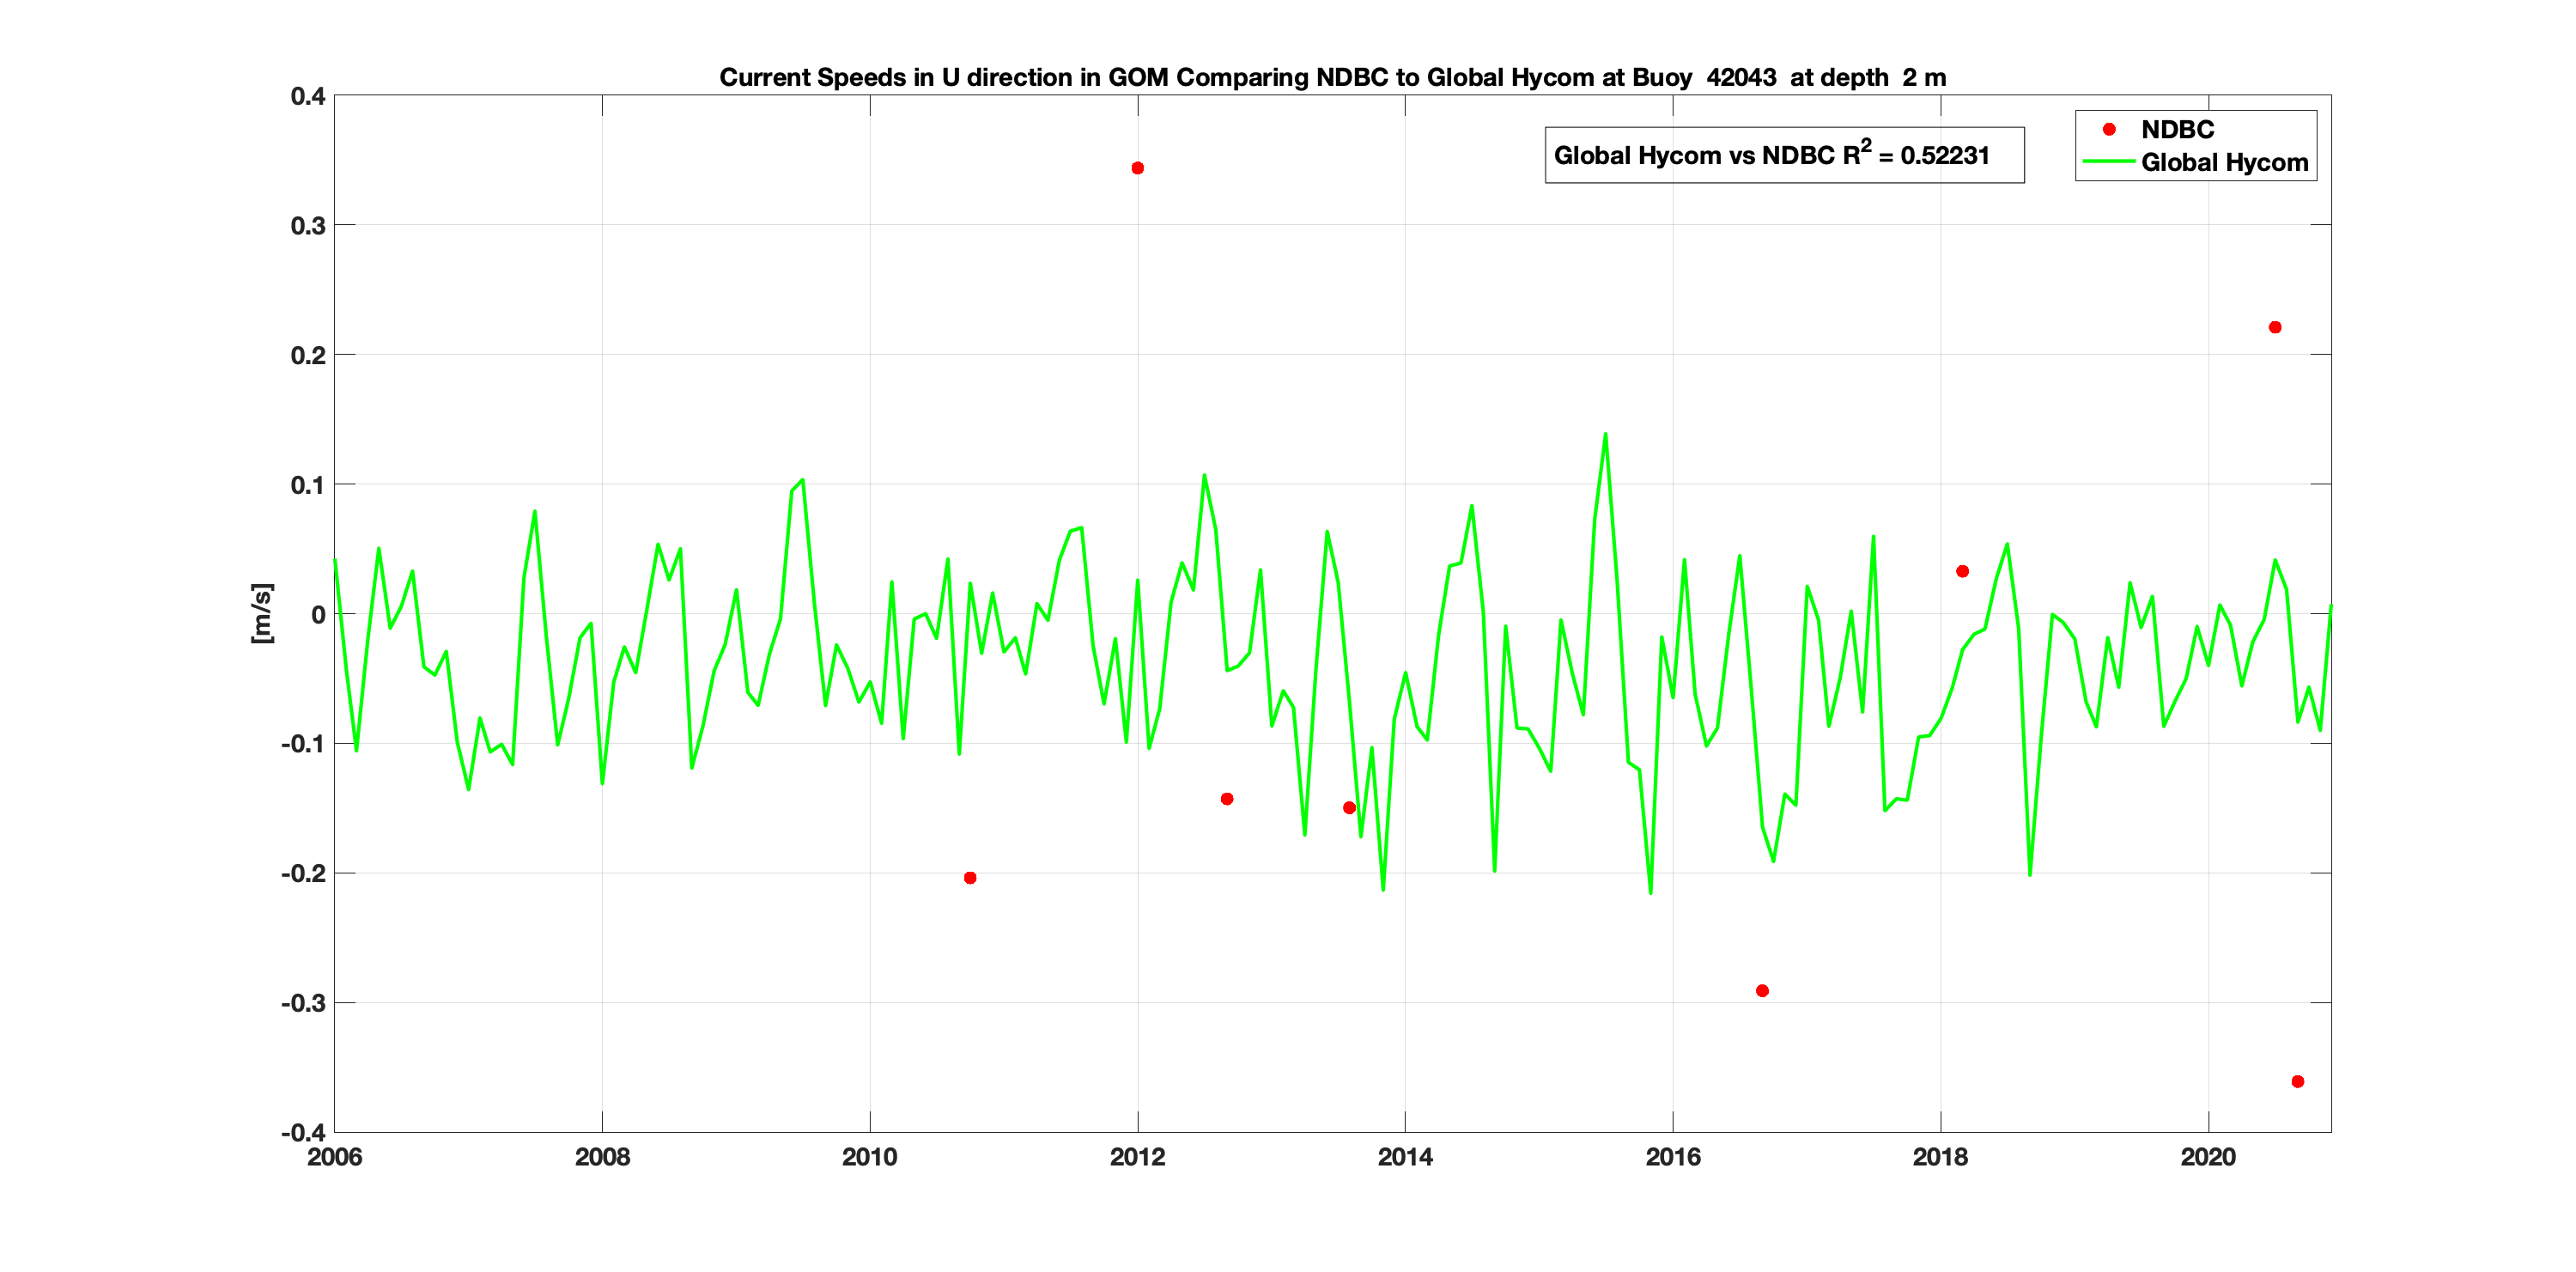Screen dimensions: 2576x1272
Task: Click the red NDBC point near -0.29 in 2016
Action: pyautogui.click(x=1762, y=990)
